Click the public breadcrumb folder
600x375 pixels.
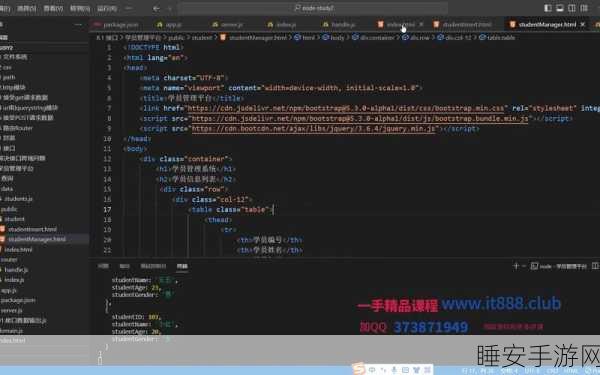[176, 38]
